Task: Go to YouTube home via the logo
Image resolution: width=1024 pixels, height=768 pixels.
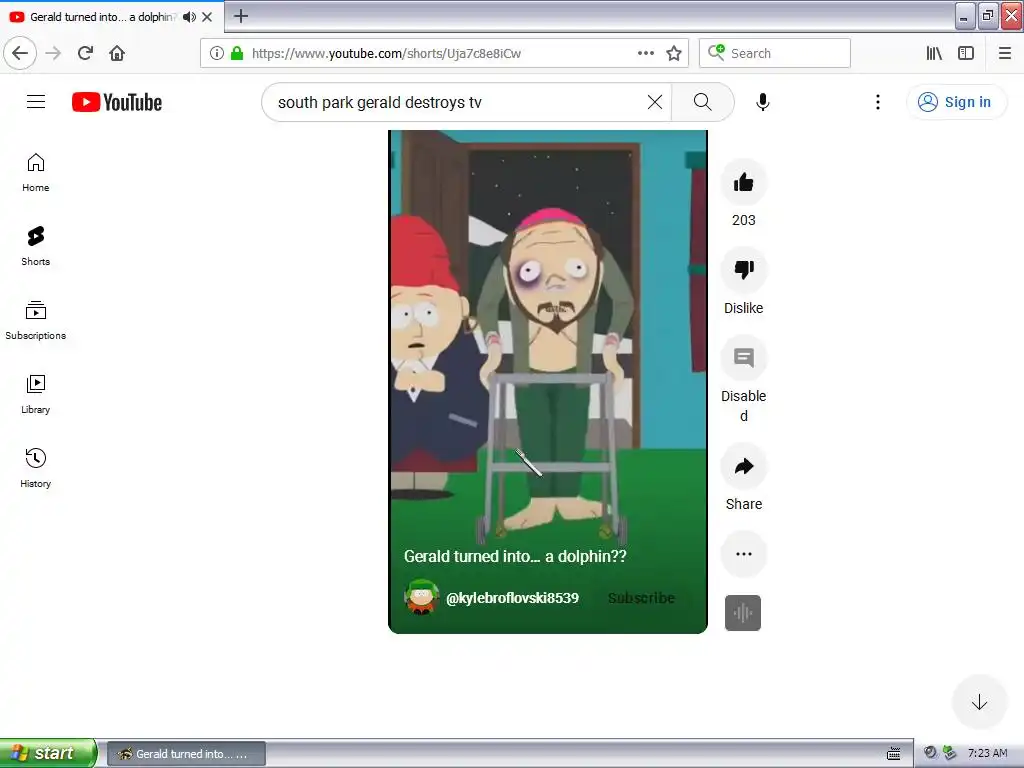Action: [x=117, y=102]
